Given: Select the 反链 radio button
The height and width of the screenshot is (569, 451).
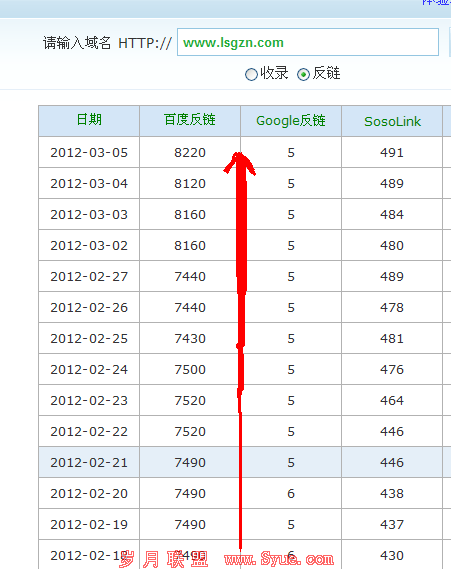Looking at the screenshot, I should [303, 74].
